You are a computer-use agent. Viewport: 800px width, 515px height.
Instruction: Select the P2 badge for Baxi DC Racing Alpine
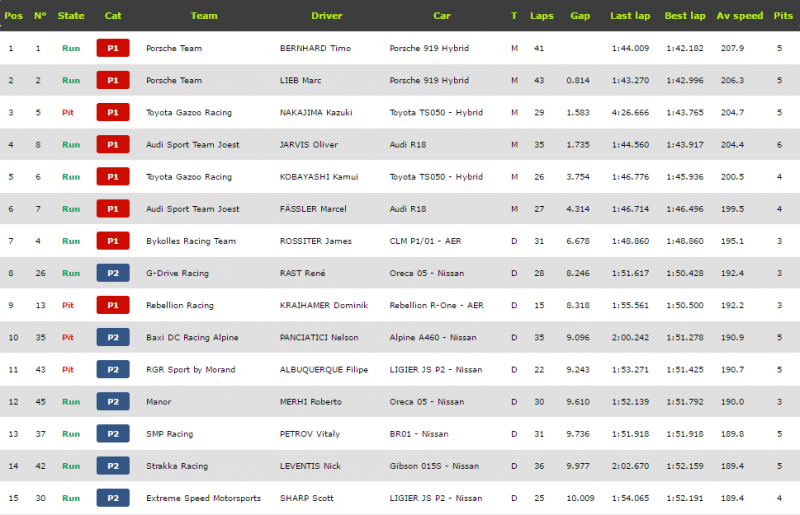(x=113, y=337)
